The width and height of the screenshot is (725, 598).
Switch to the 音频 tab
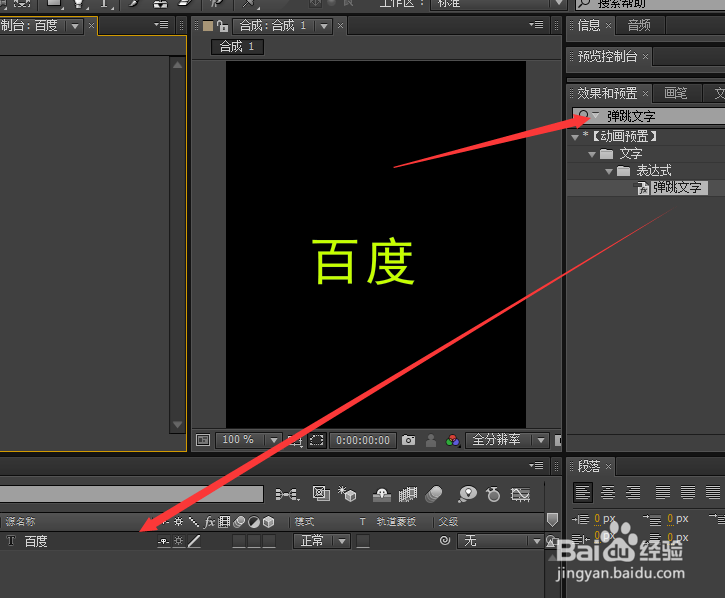(639, 25)
